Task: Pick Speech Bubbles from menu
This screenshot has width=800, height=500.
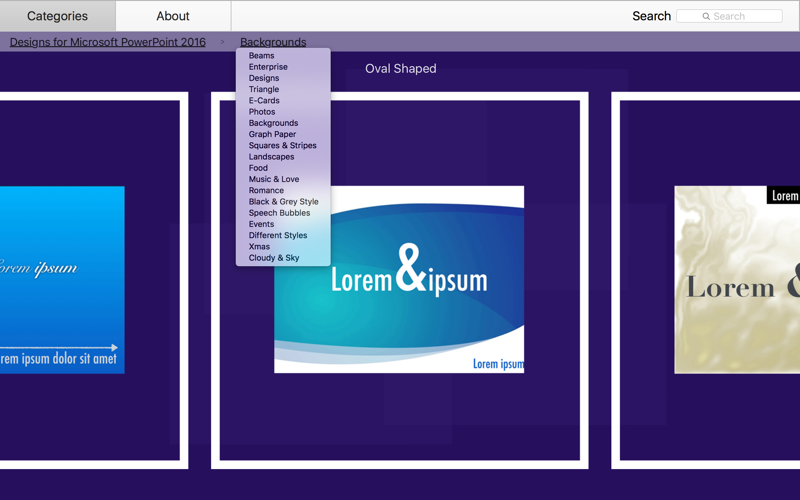Action: click(280, 213)
